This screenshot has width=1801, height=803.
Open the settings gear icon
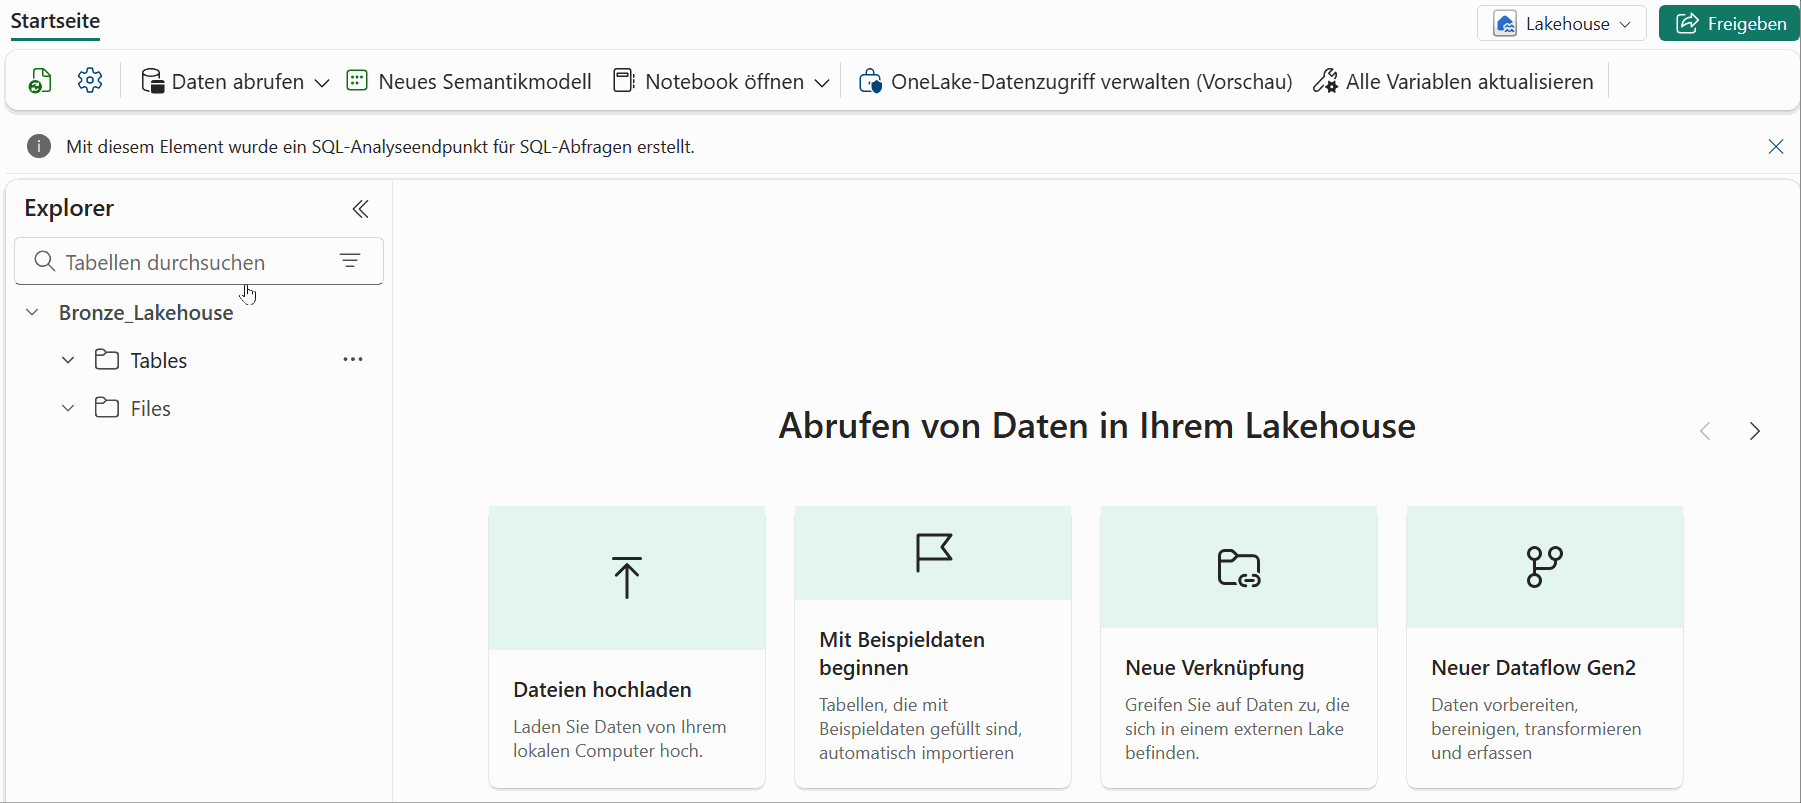90,81
